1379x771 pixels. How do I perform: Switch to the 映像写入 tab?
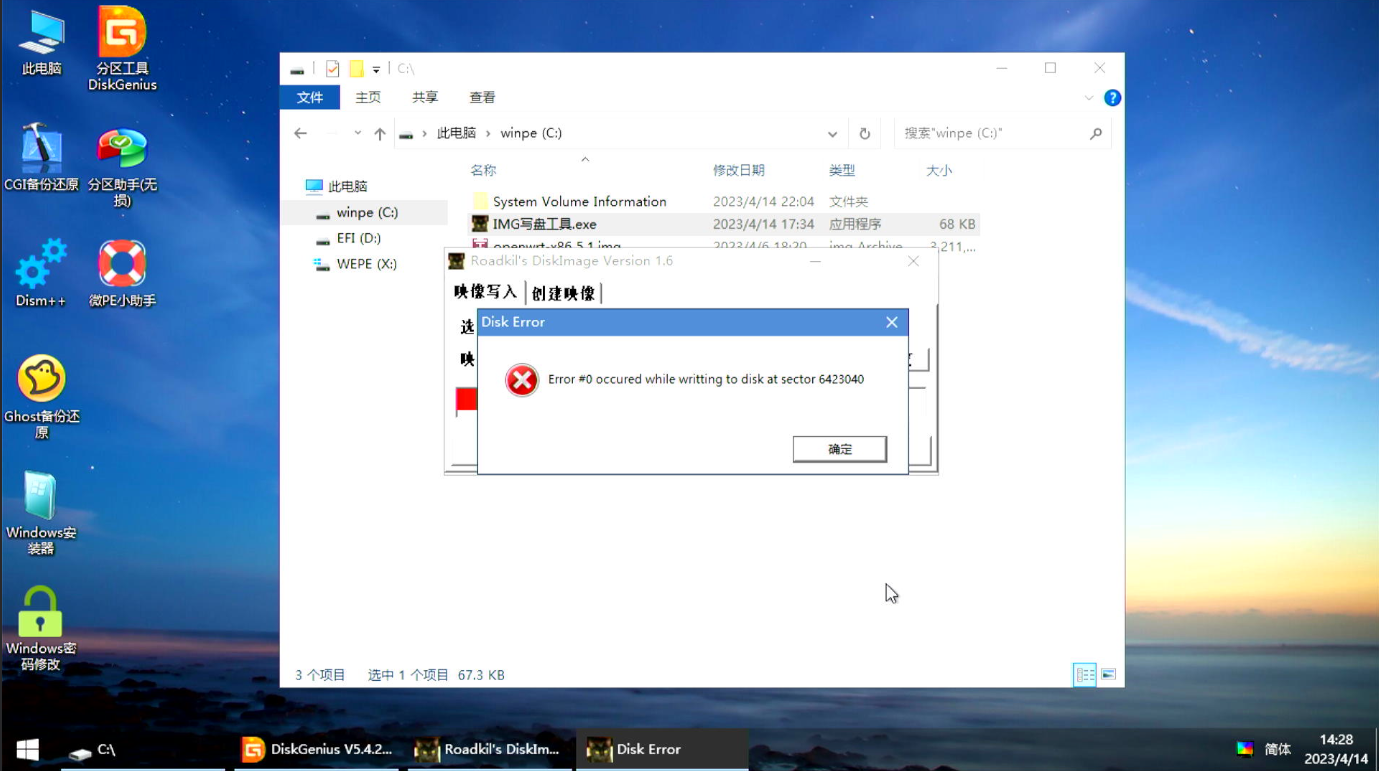485,292
